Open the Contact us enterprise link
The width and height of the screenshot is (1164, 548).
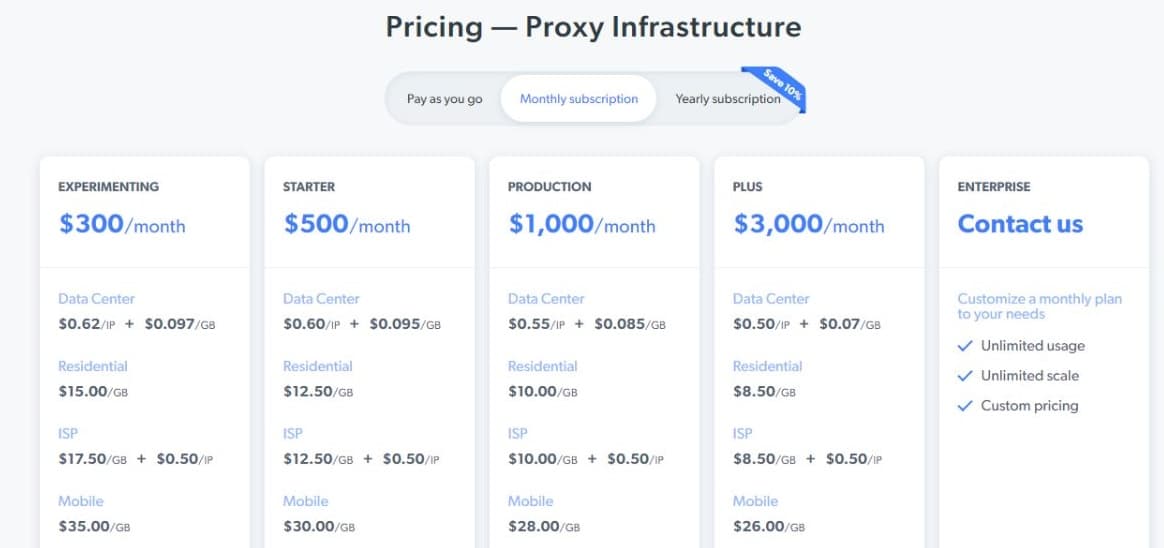tap(1020, 224)
